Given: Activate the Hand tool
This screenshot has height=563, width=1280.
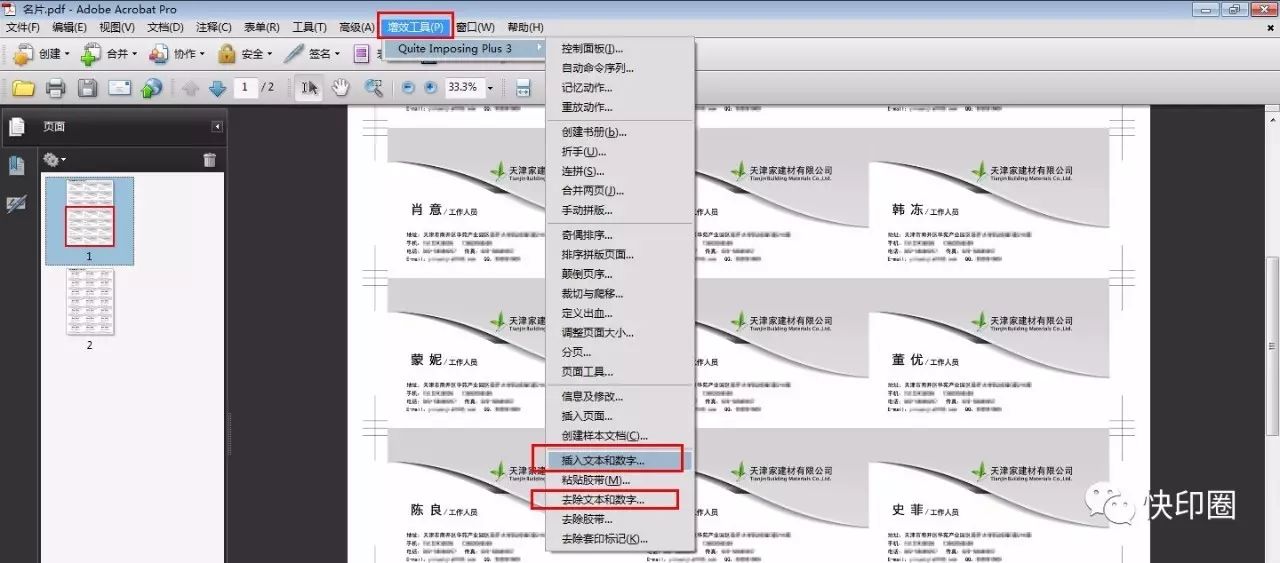Looking at the screenshot, I should [341, 88].
